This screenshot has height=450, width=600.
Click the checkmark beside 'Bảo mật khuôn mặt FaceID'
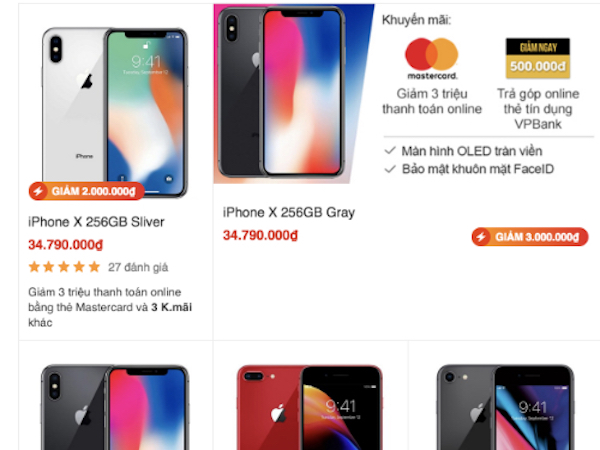click(x=390, y=169)
